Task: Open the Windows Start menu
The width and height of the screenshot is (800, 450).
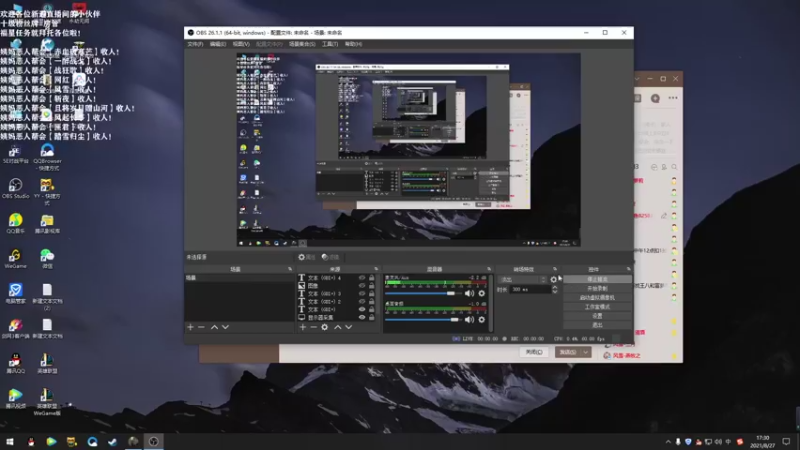Action: tap(10, 441)
